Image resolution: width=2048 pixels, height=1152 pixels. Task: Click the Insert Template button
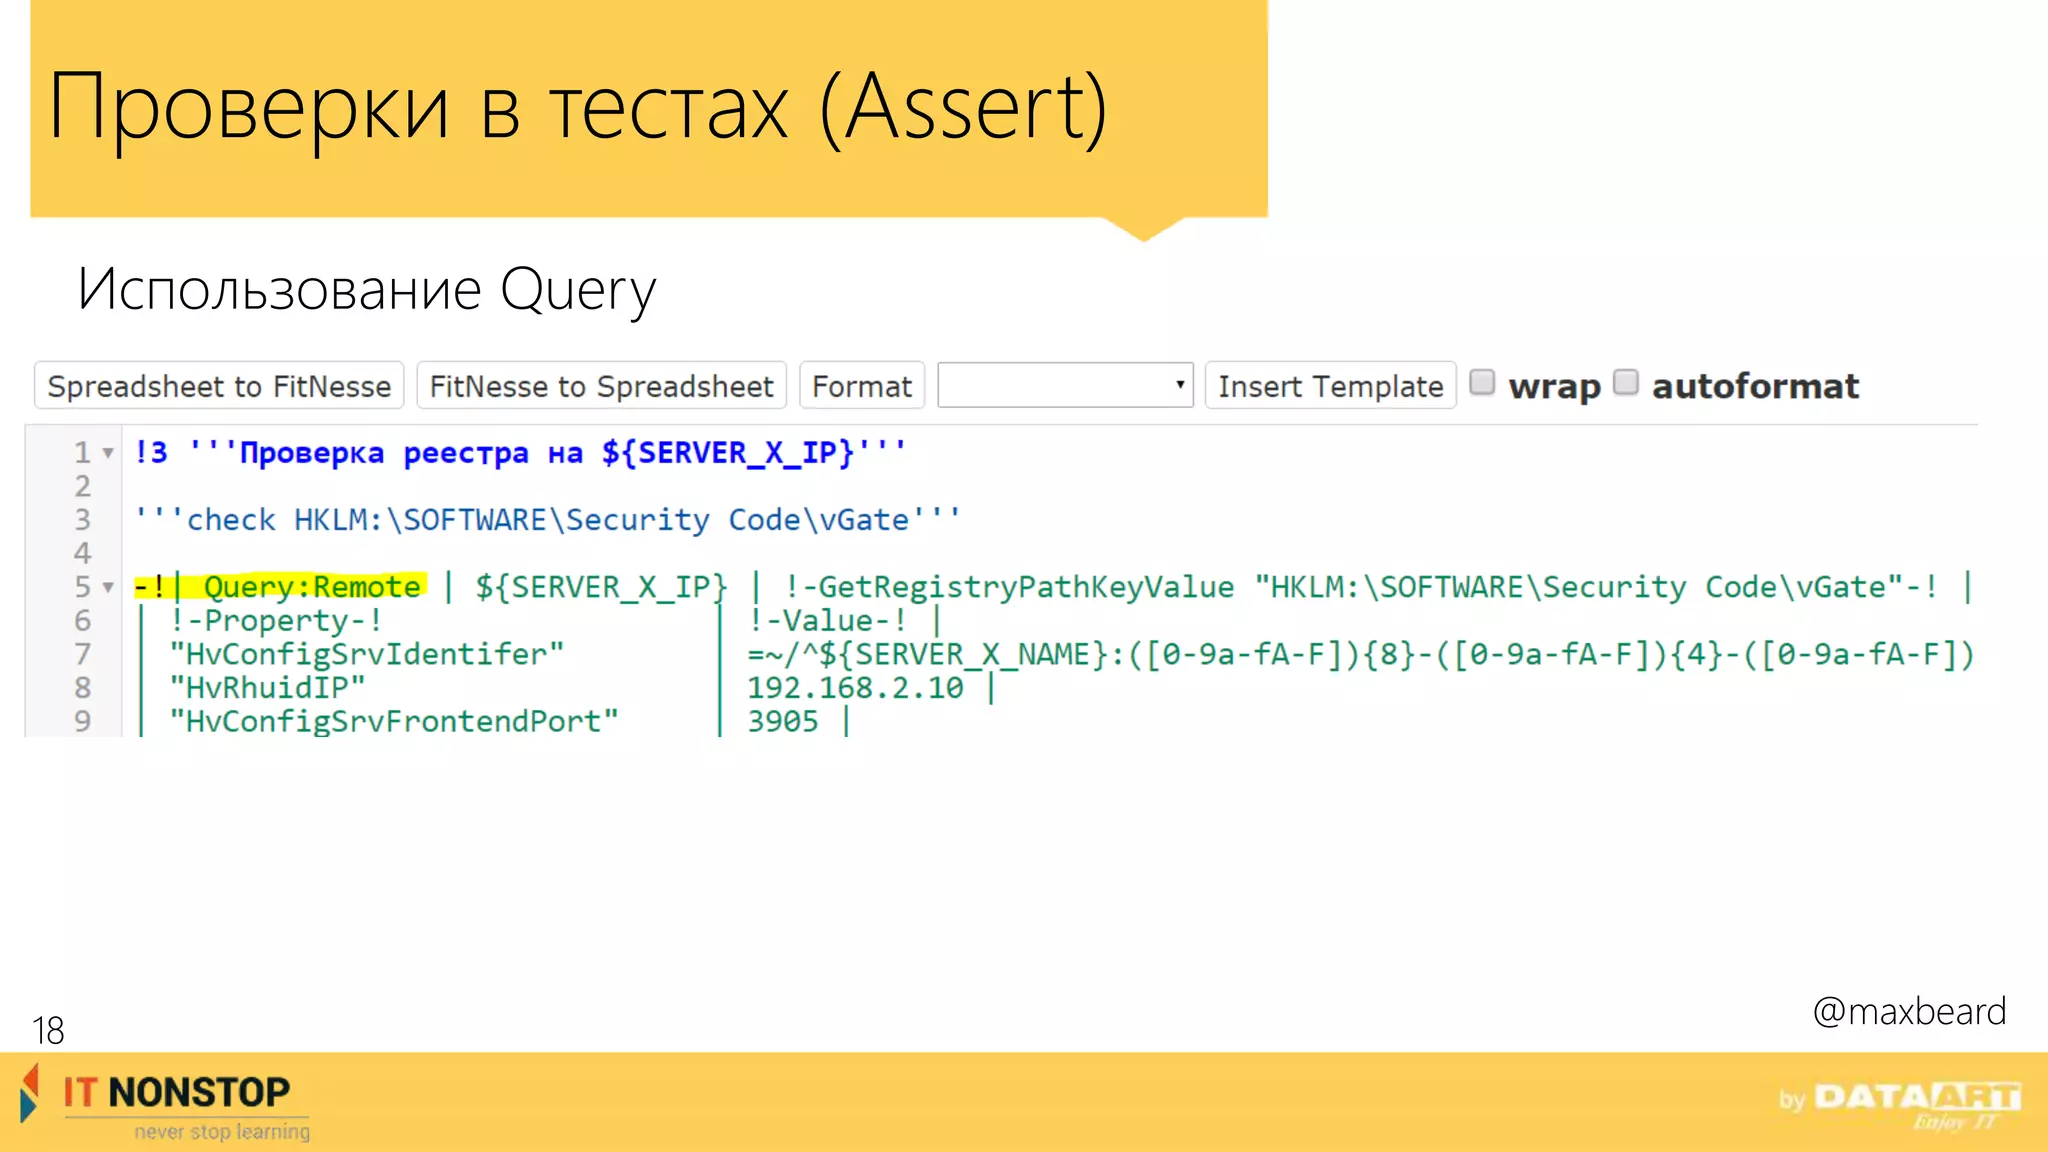pos(1330,386)
